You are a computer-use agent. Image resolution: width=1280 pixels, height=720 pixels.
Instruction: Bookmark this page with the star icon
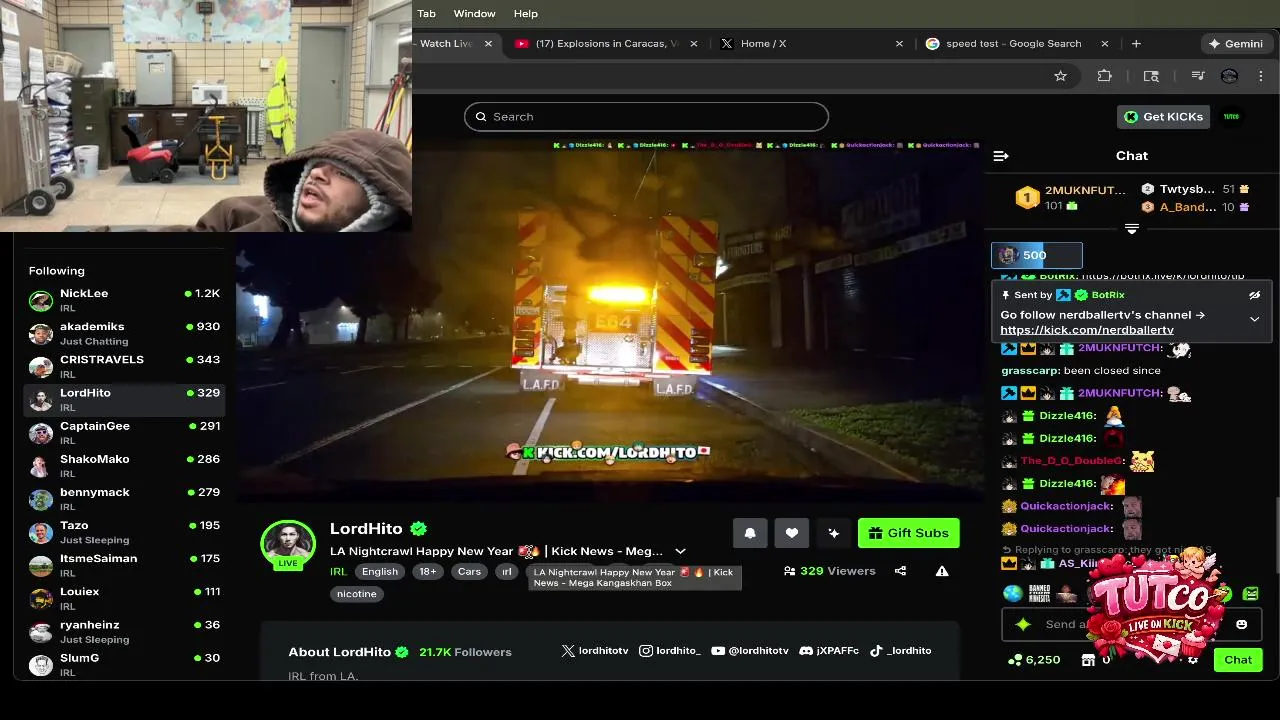click(x=1060, y=76)
